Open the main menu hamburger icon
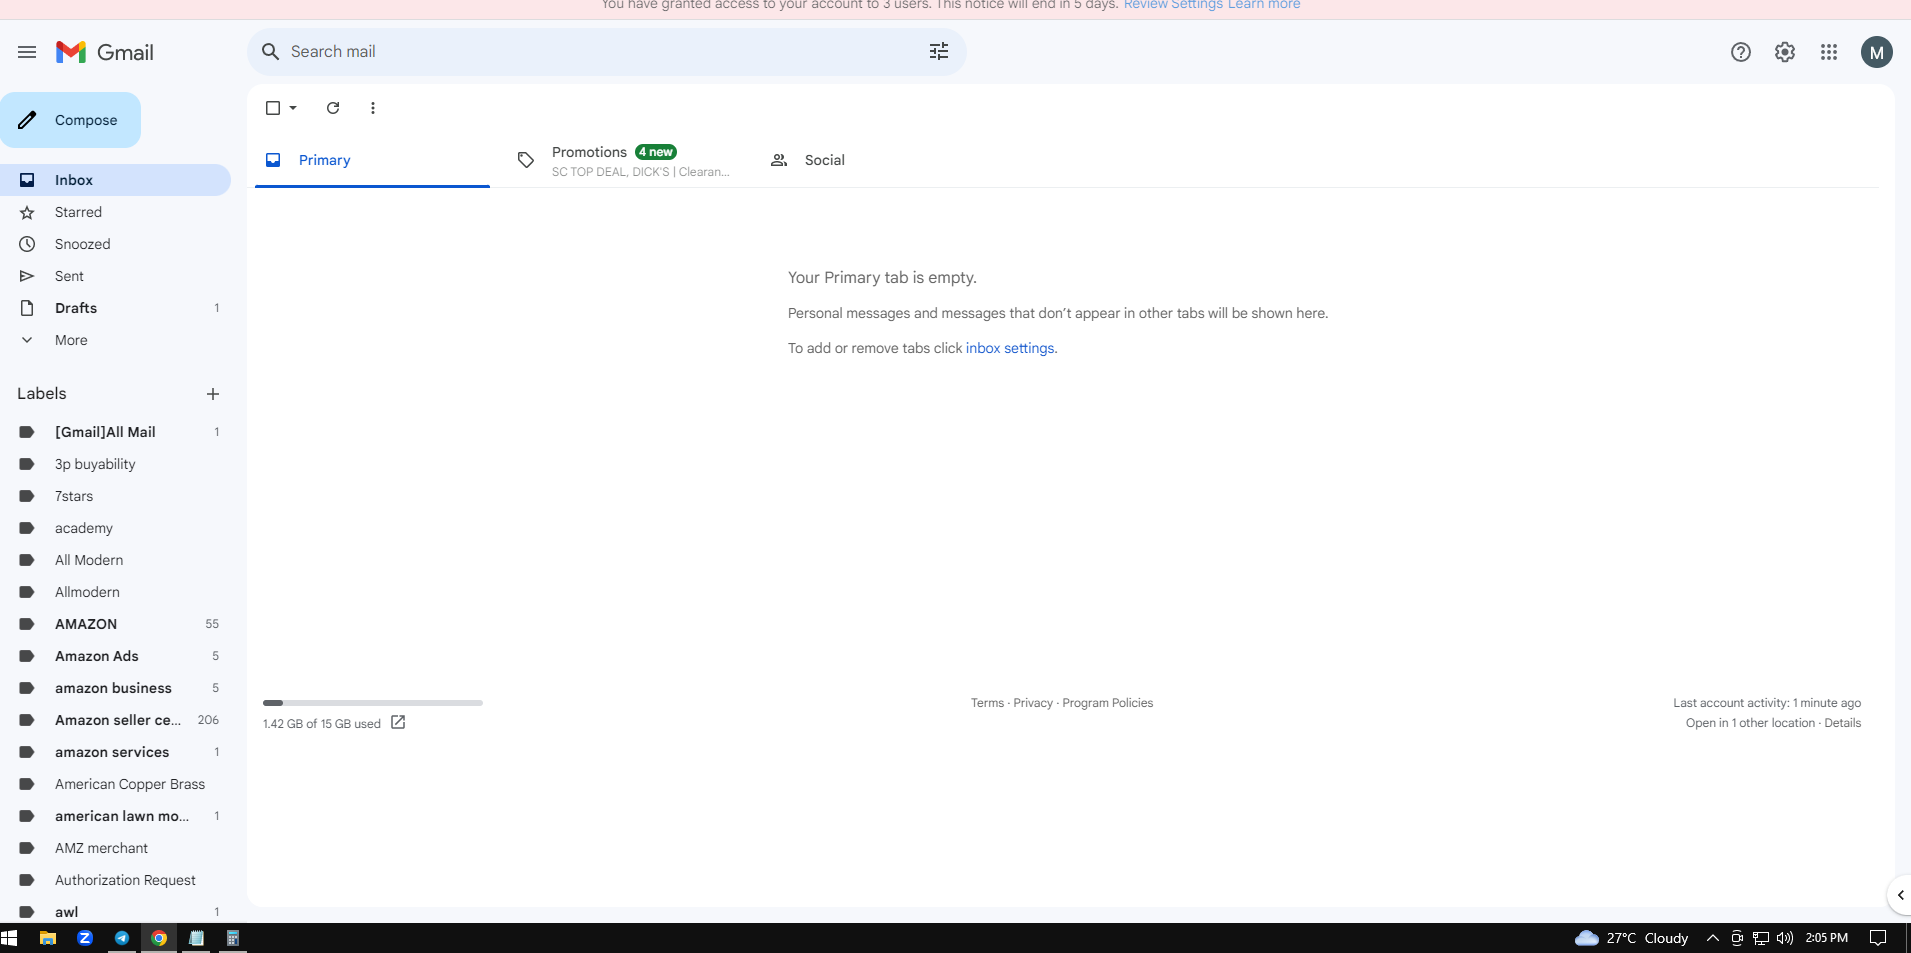This screenshot has height=953, width=1911. pos(27,52)
